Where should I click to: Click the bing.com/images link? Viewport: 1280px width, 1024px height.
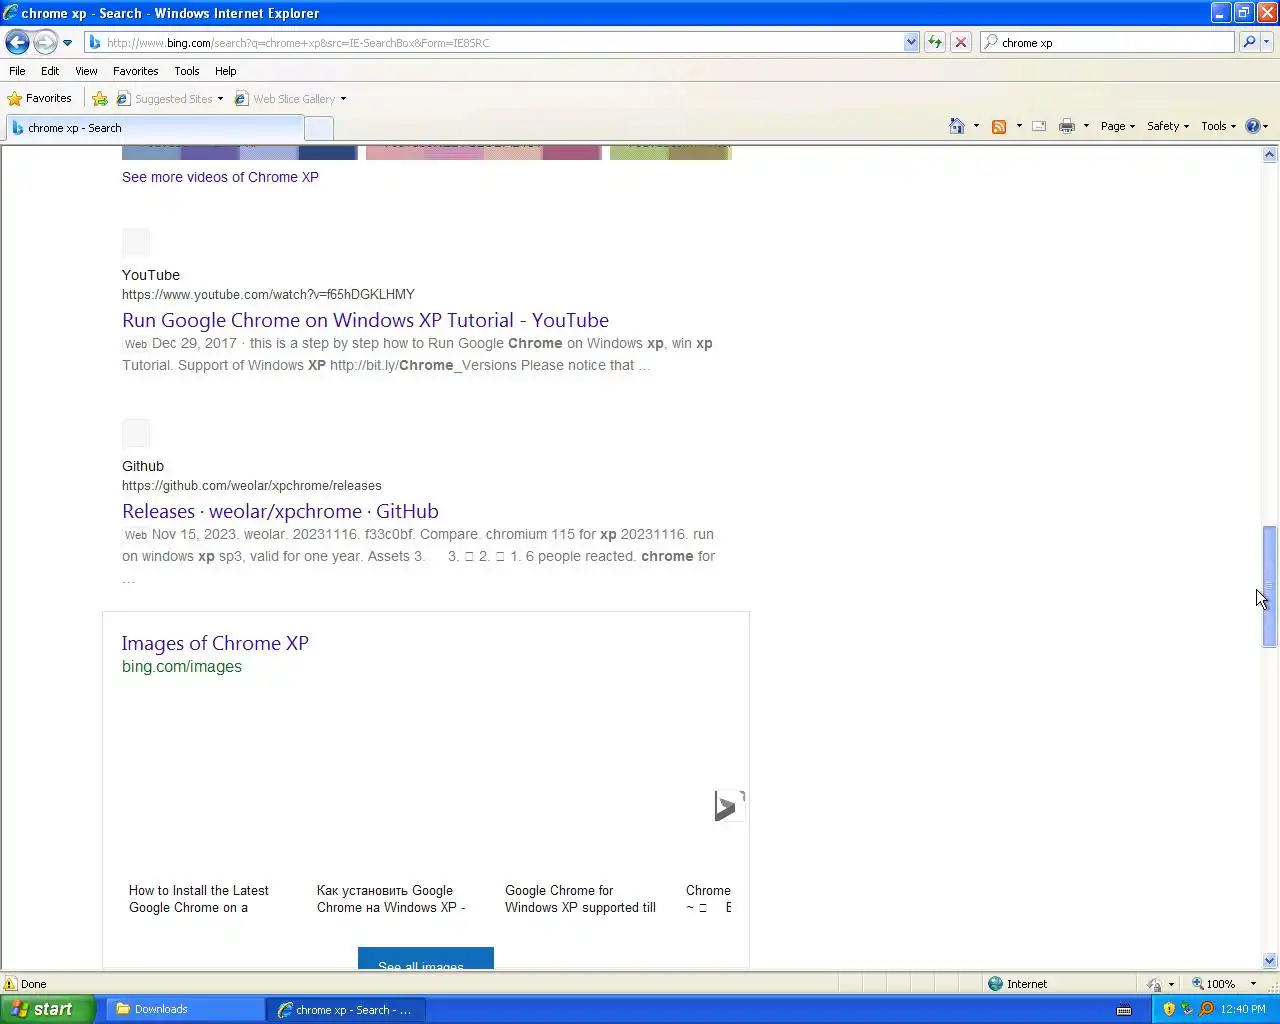tap(182, 667)
